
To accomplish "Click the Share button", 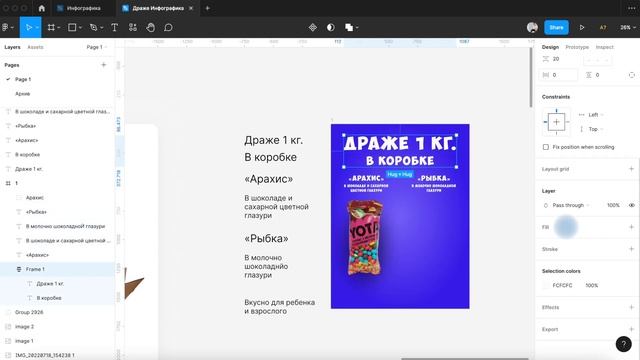I will tap(556, 27).
